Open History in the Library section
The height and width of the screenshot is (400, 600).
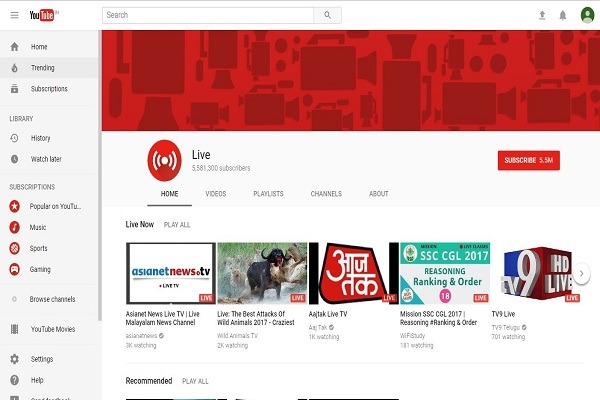(x=49, y=138)
